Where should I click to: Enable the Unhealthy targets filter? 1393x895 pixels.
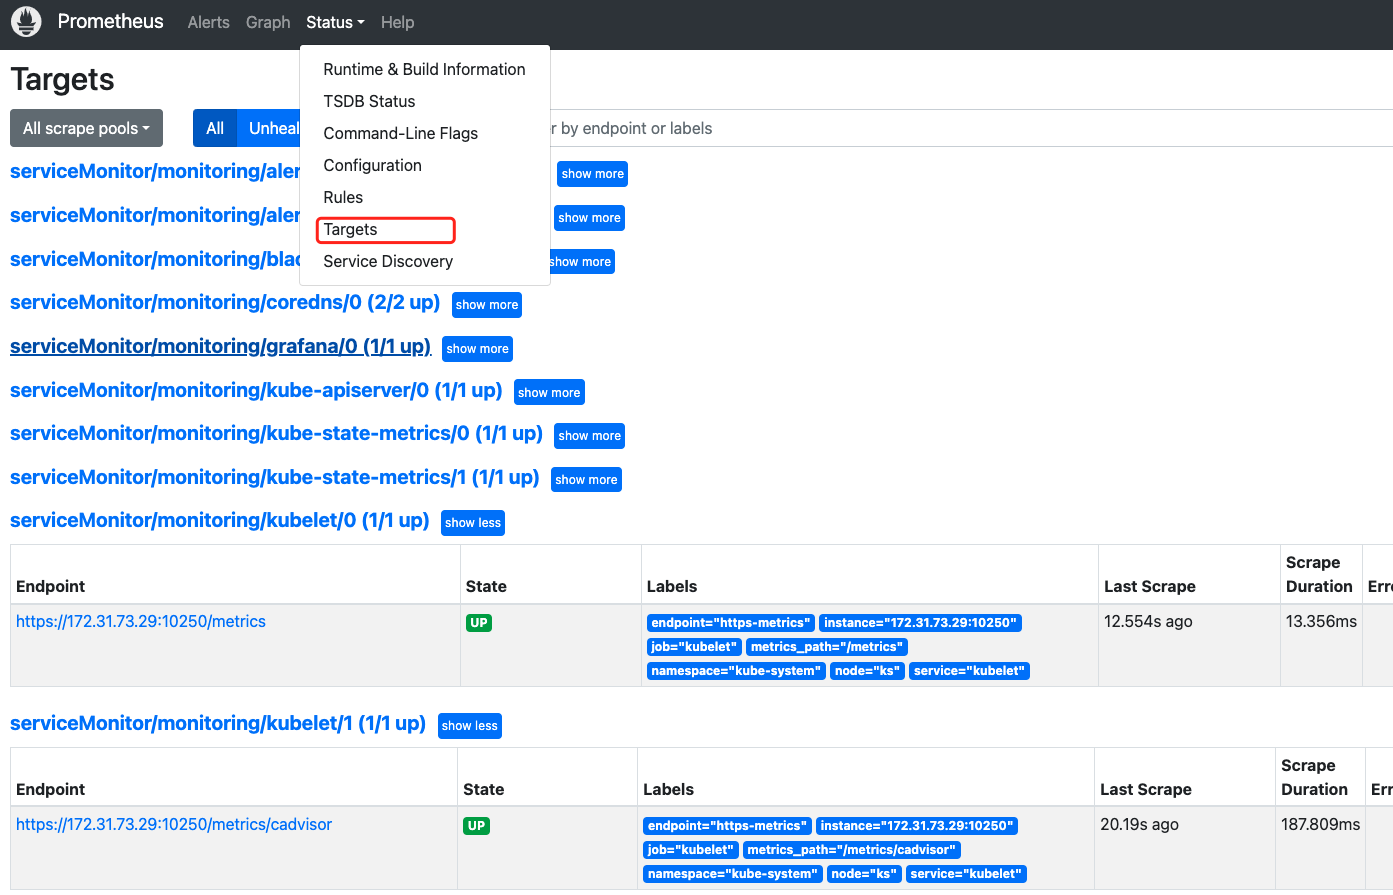pyautogui.click(x=274, y=128)
